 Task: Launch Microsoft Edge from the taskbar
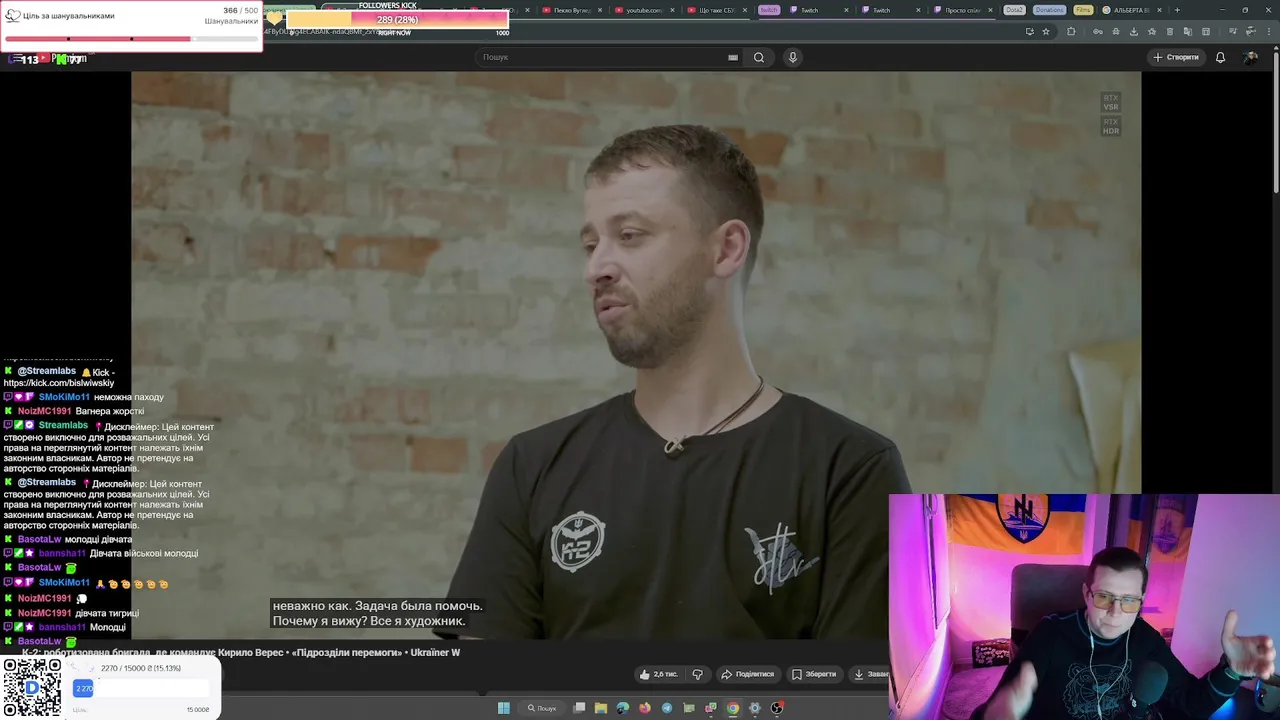[623, 708]
